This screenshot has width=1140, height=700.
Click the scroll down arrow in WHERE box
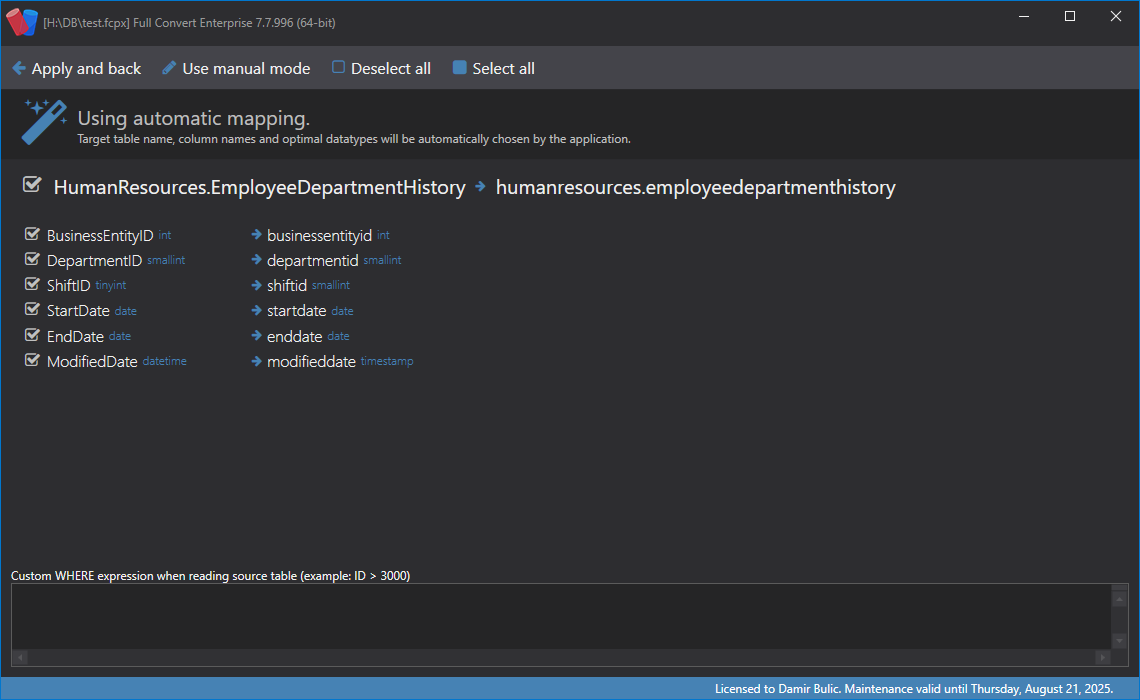click(x=1119, y=640)
